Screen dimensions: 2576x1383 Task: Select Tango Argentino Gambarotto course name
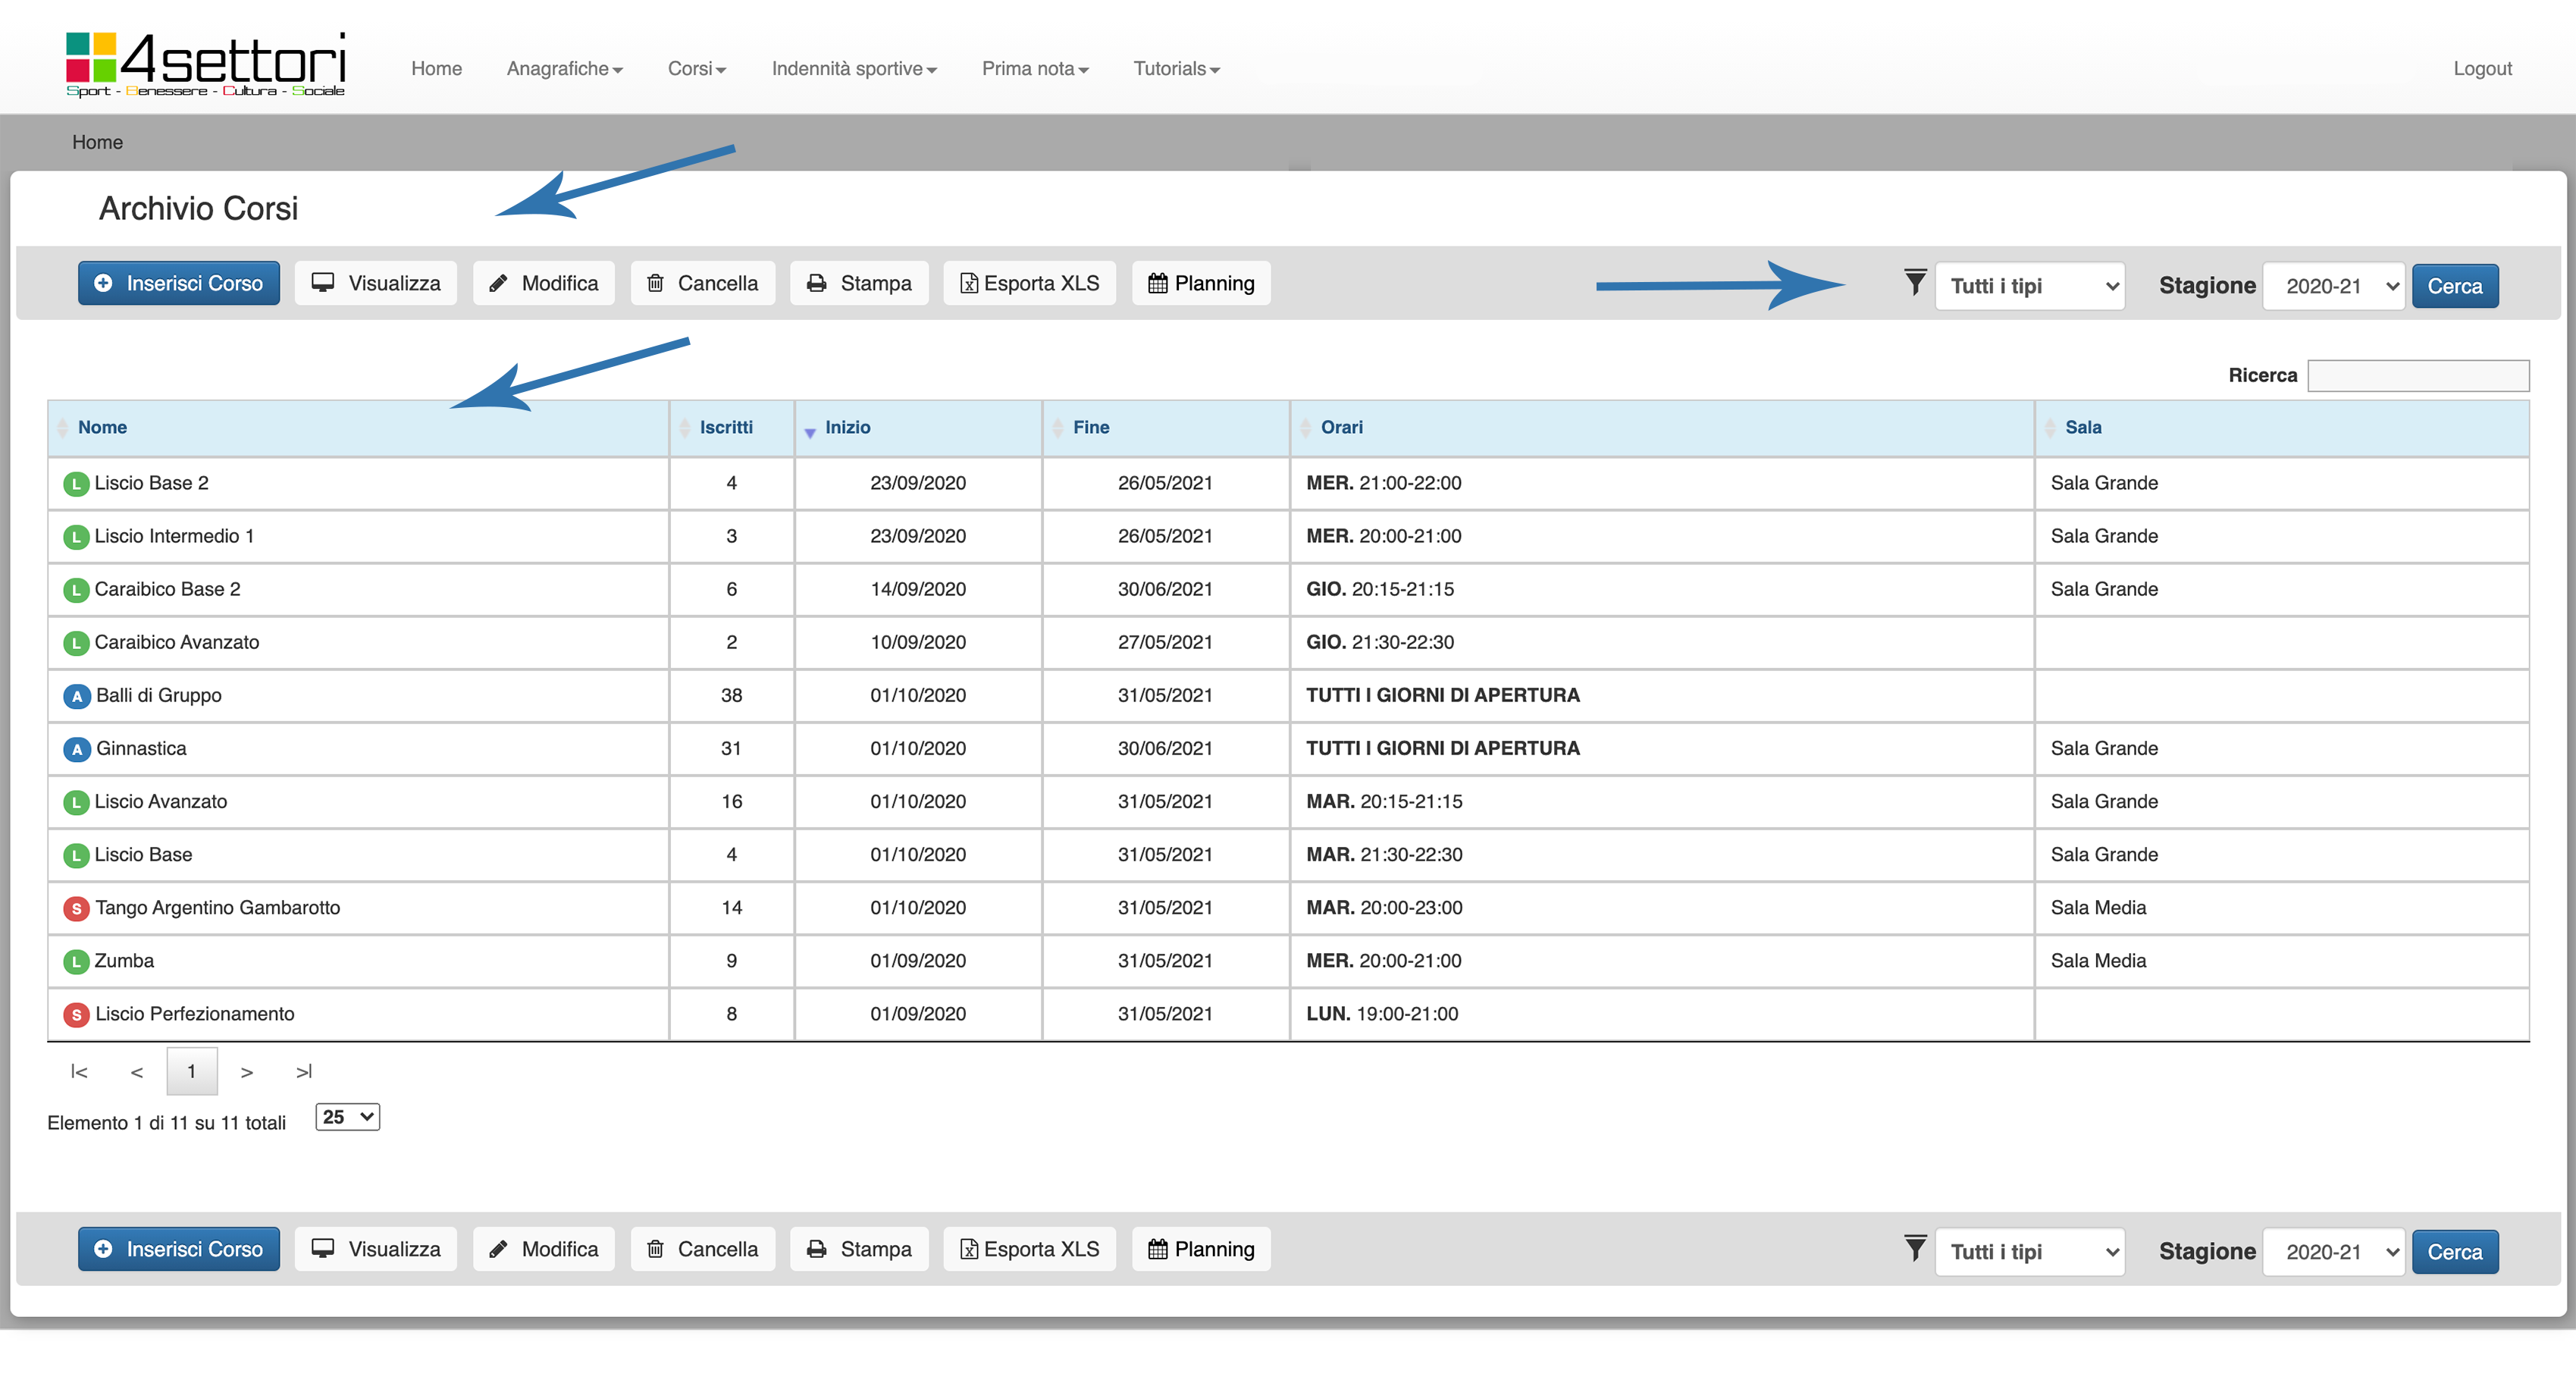218,908
